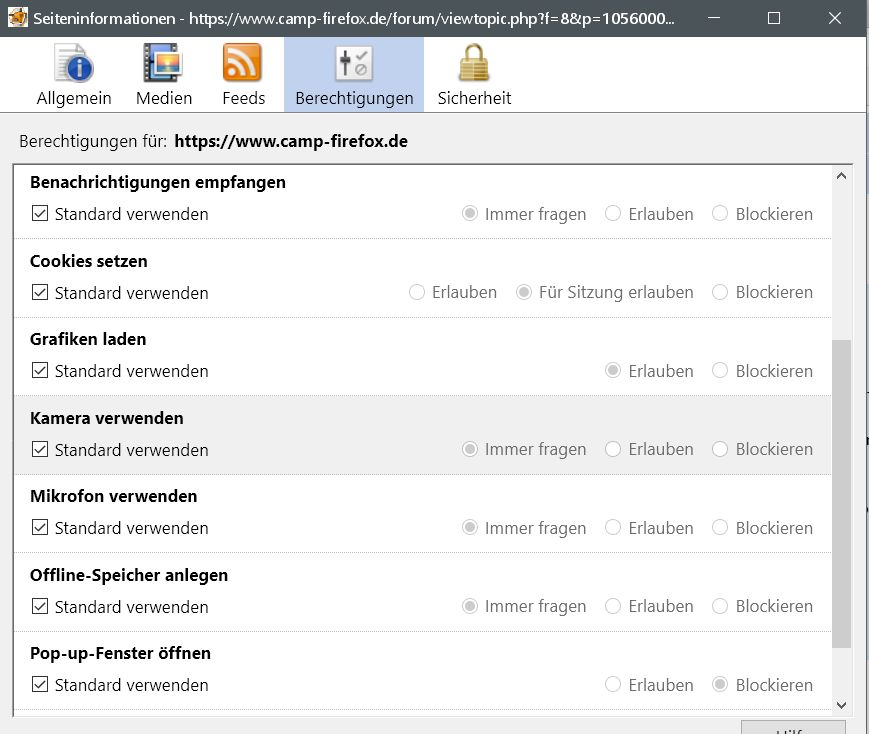
Task: Click the Kamera verwenden heading
Action: [x=106, y=418]
